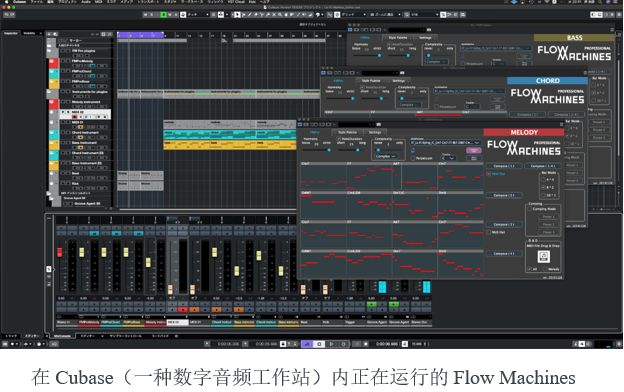Open Settings tab in Melody window

(x=375, y=132)
